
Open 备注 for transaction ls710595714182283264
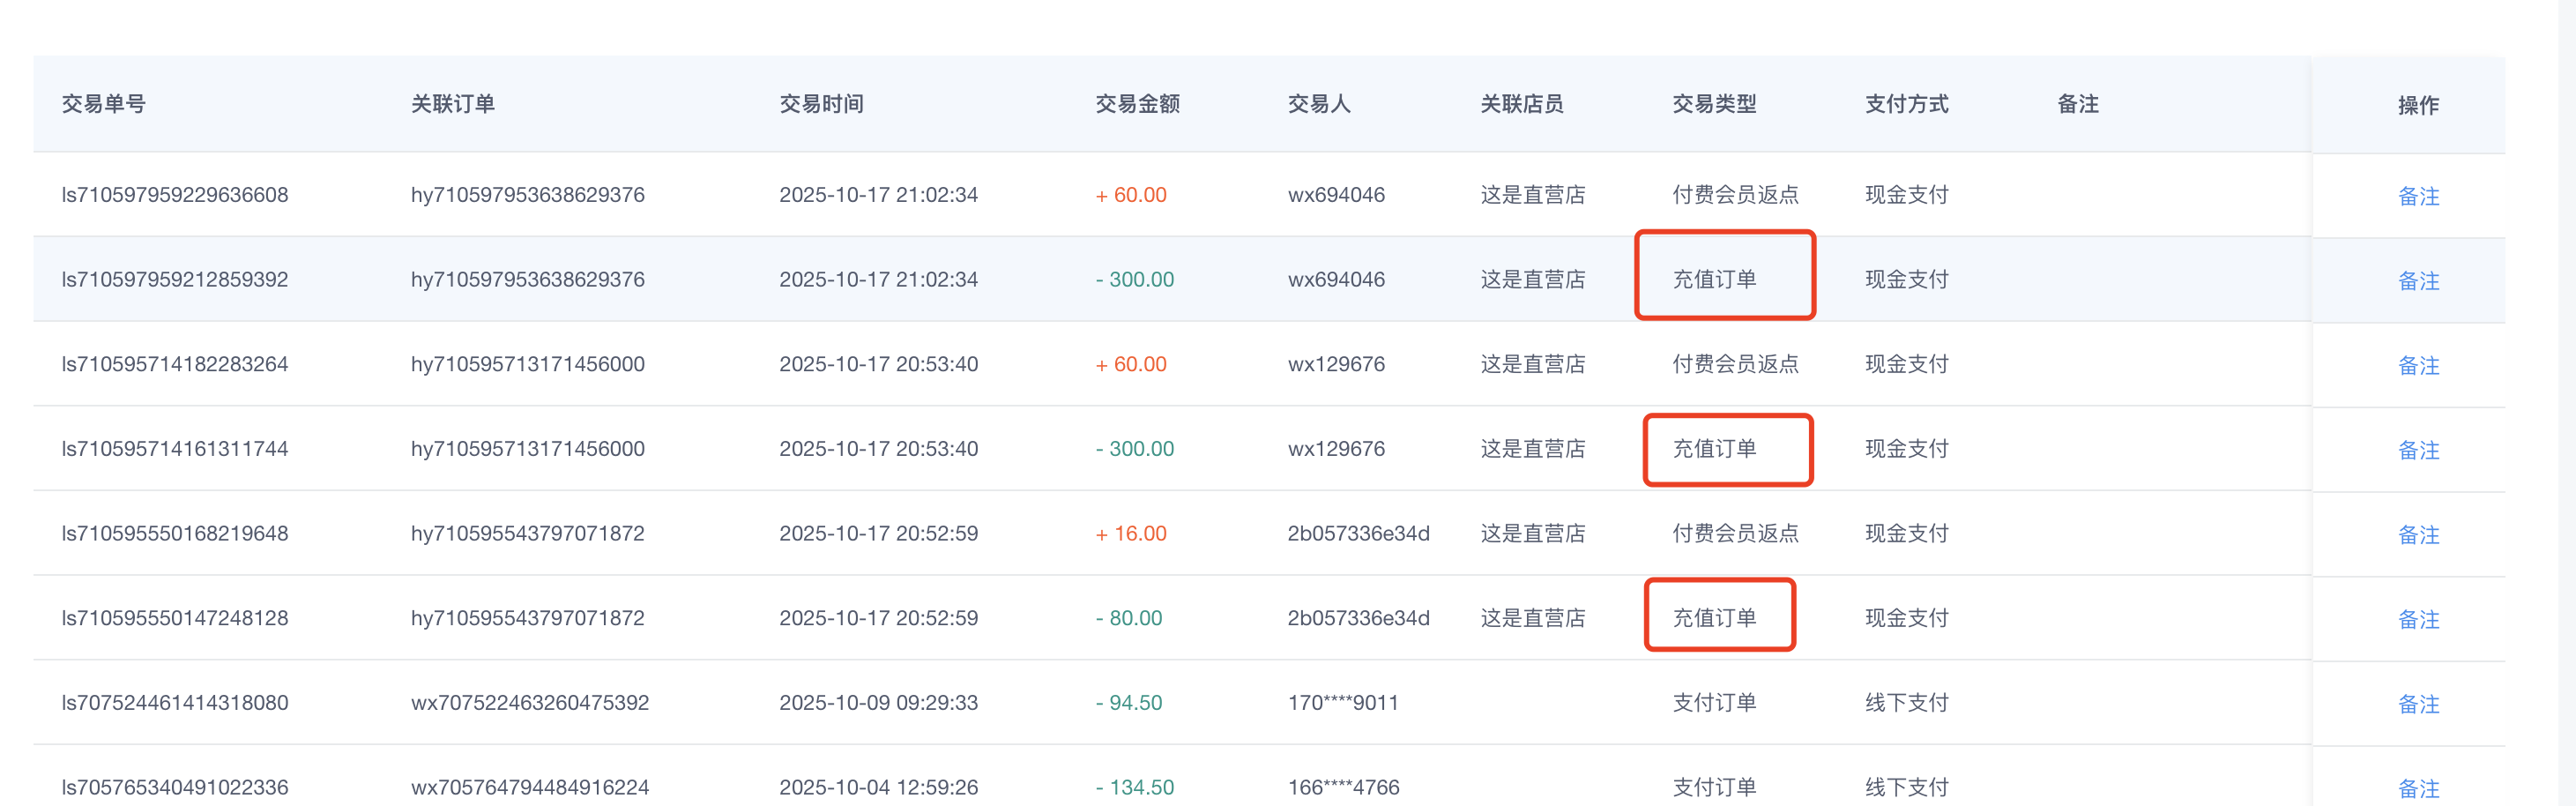click(x=2418, y=366)
